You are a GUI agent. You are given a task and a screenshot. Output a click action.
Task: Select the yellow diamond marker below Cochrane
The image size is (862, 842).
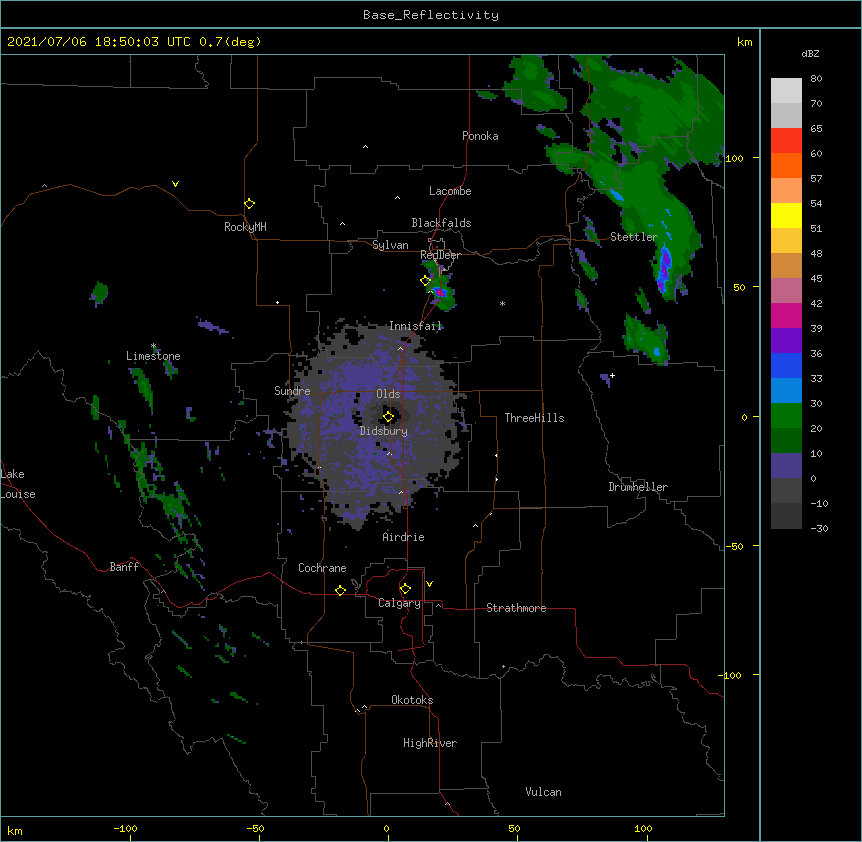point(340,590)
